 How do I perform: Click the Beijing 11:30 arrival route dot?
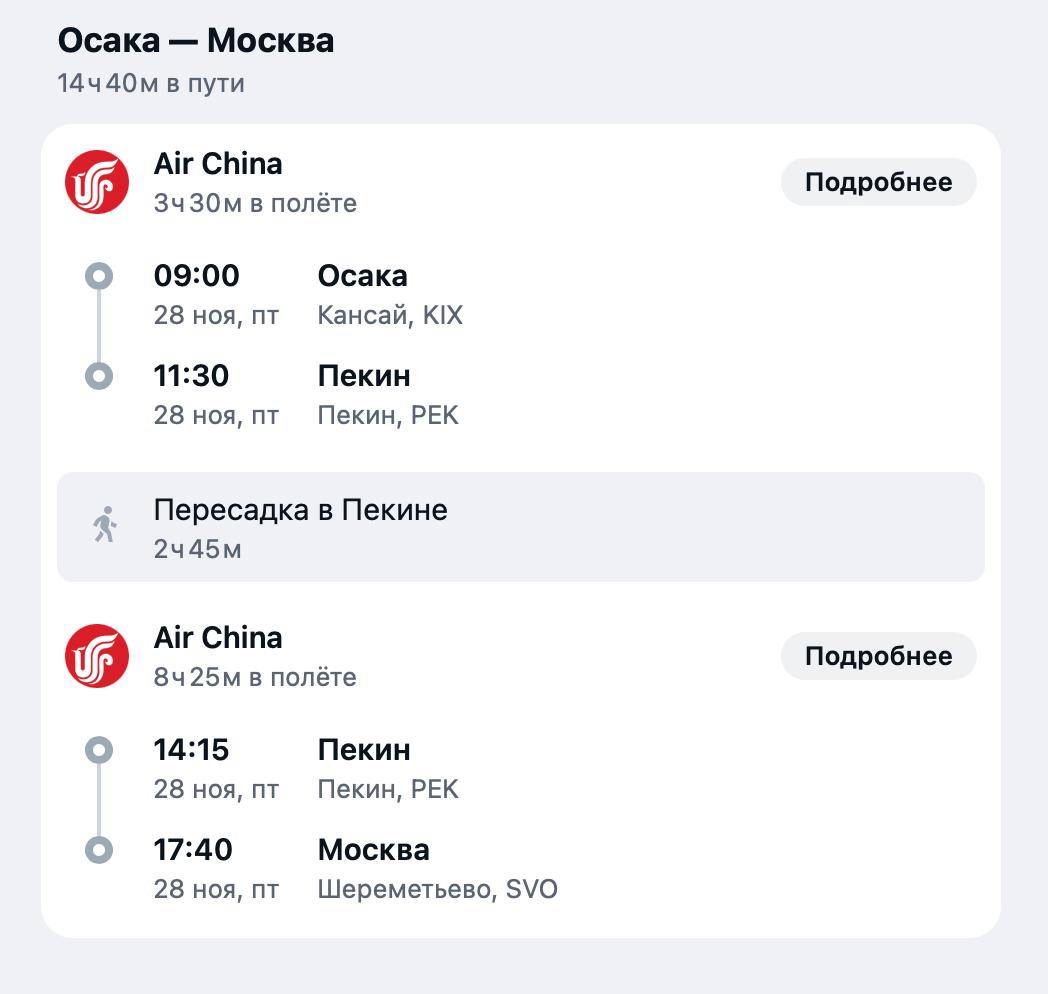[99, 376]
